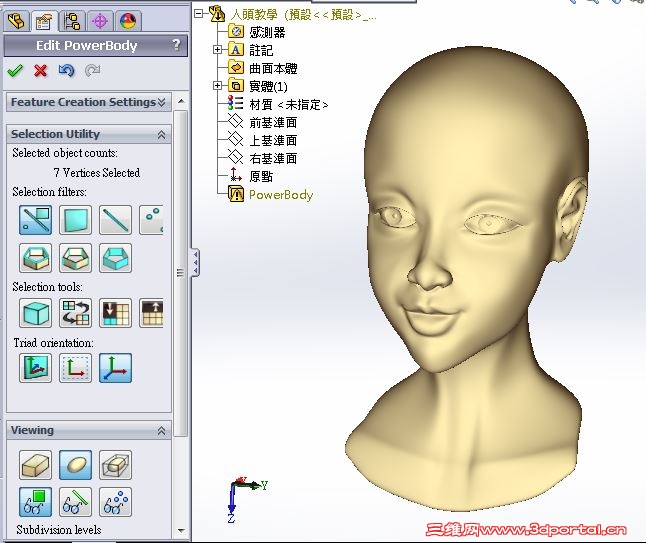Toggle the edge selection filter
The width and height of the screenshot is (646, 543).
pyautogui.click(x=115, y=220)
